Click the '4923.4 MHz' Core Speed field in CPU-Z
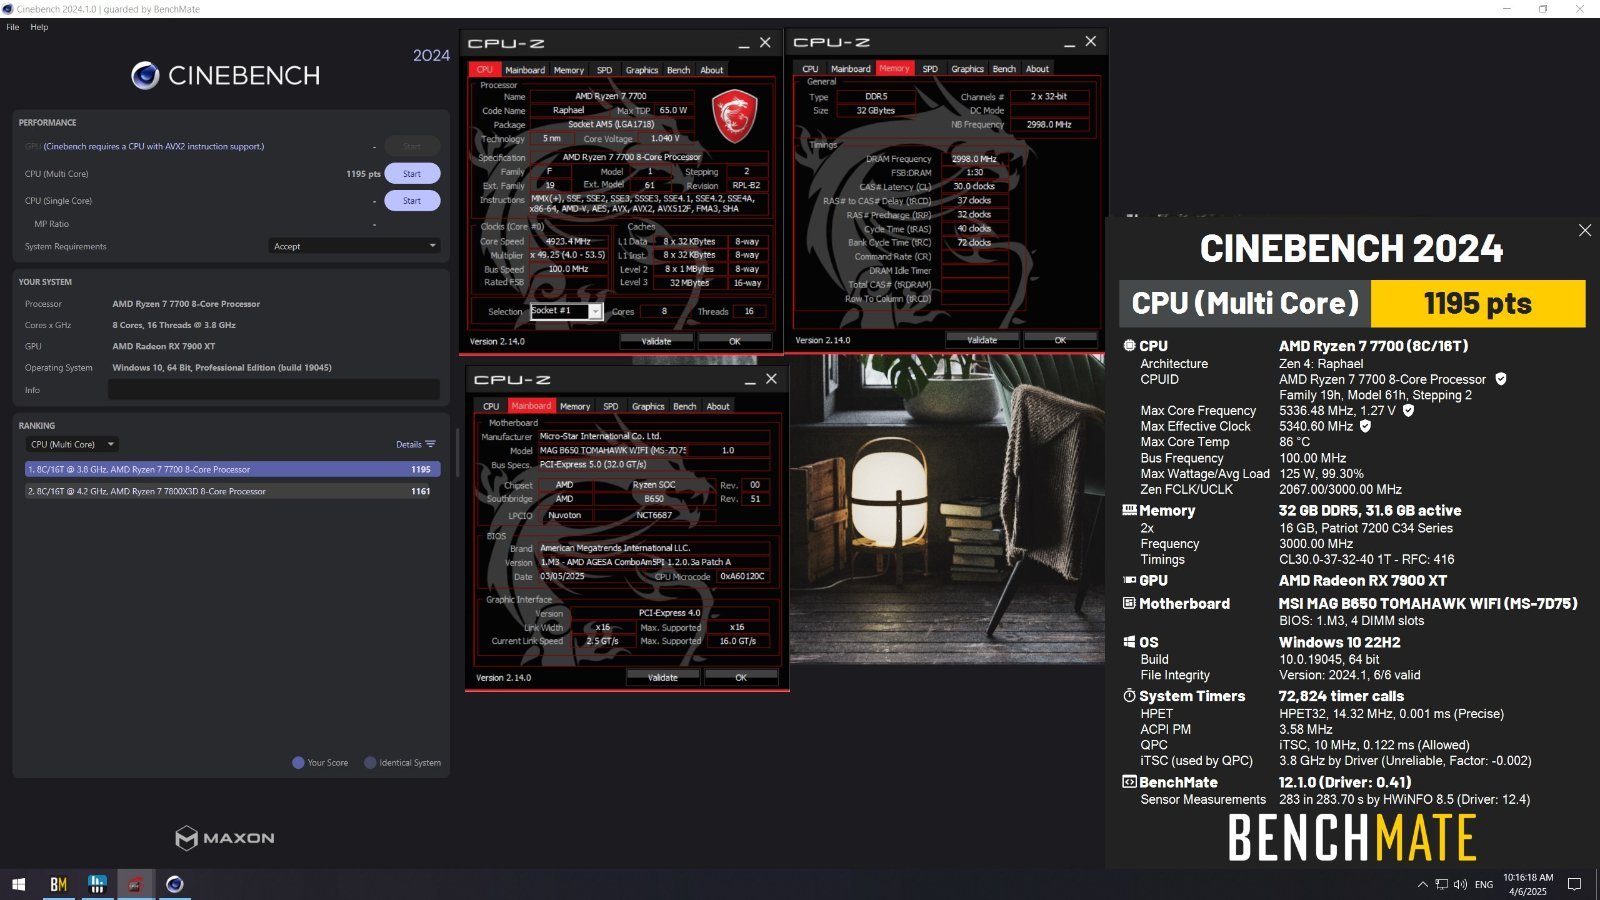This screenshot has height=900, width=1600. [x=568, y=241]
